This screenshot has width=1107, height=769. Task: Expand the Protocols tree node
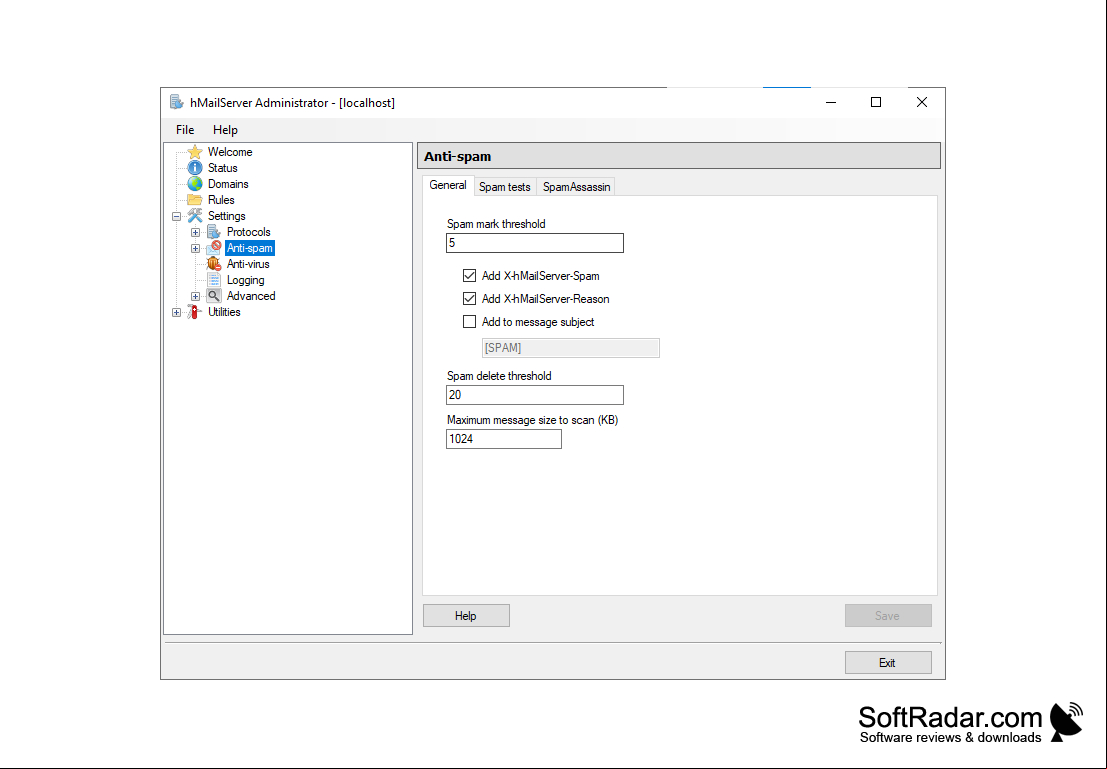[x=196, y=232]
